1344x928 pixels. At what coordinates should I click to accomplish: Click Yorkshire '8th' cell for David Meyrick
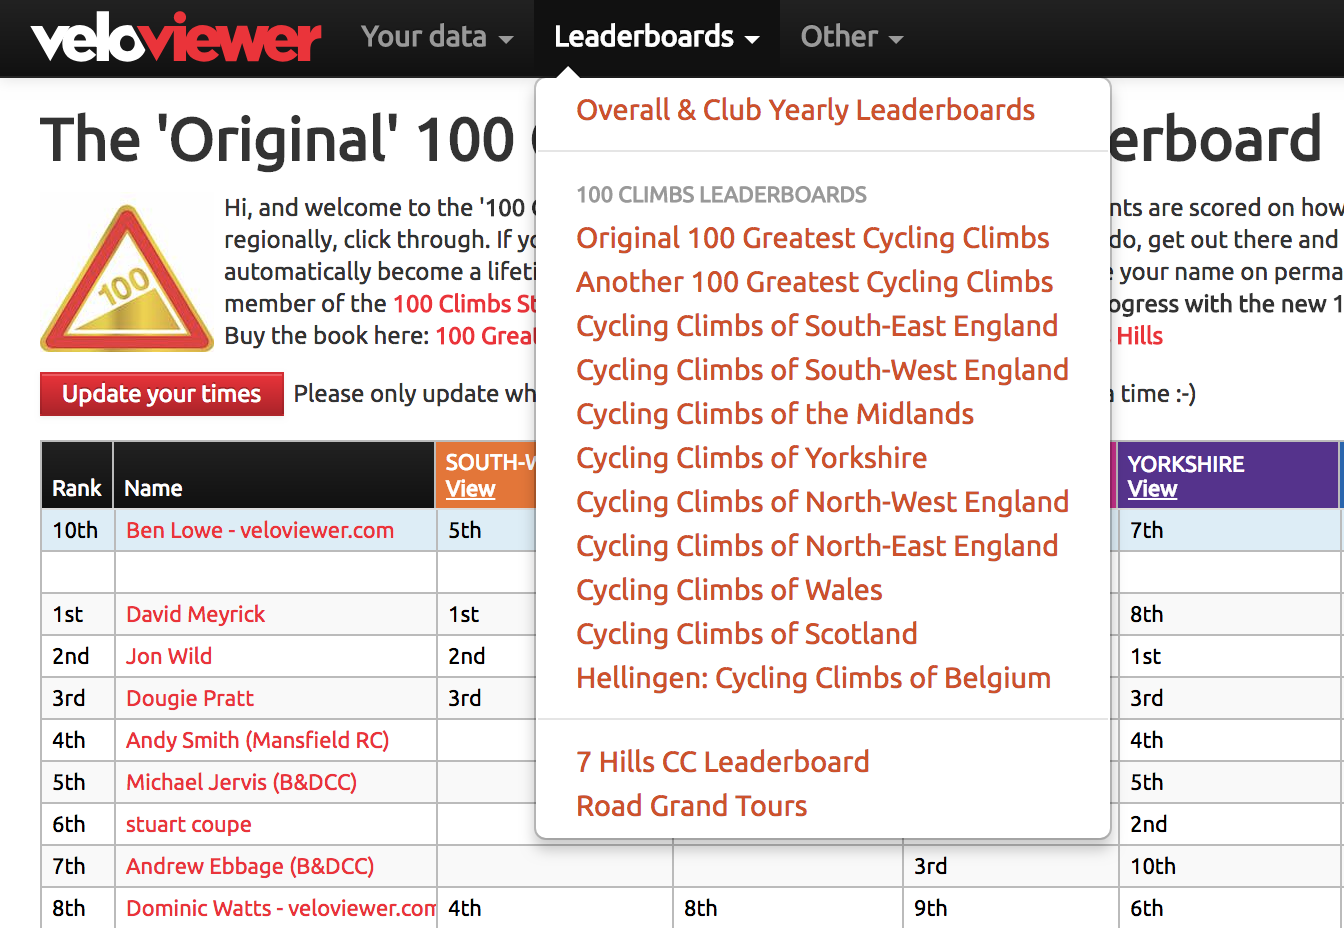[x=1230, y=614]
